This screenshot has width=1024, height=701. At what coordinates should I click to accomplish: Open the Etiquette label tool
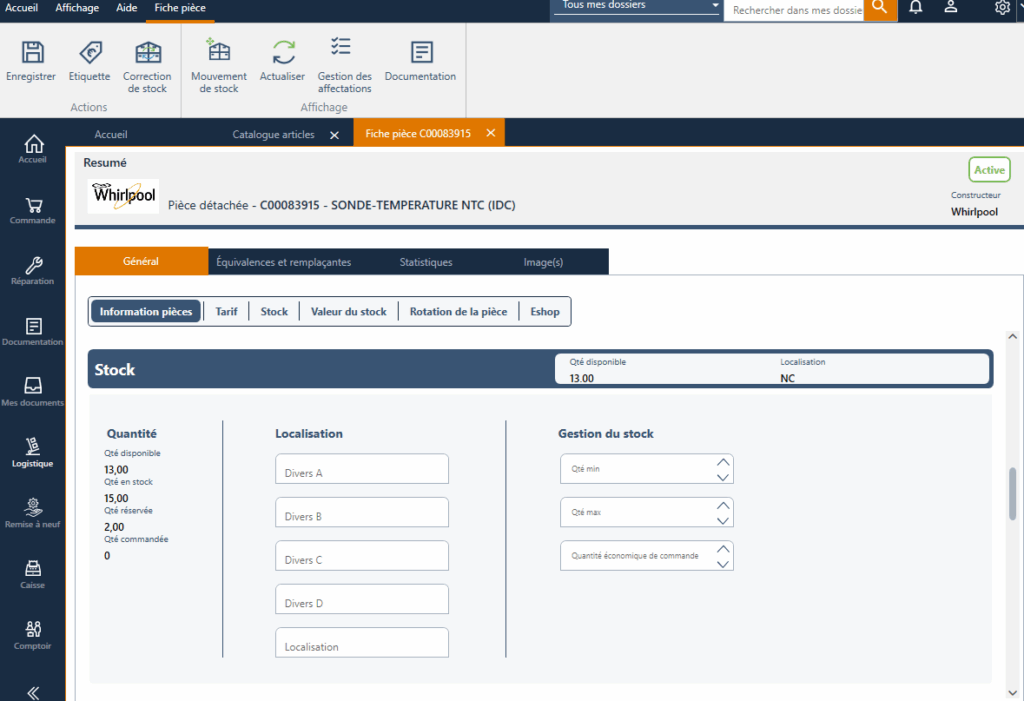point(89,54)
